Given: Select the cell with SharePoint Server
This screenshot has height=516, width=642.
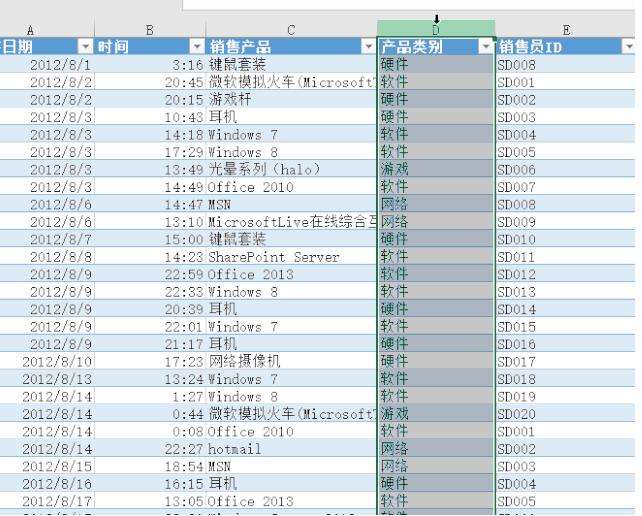Looking at the screenshot, I should pos(291,257).
